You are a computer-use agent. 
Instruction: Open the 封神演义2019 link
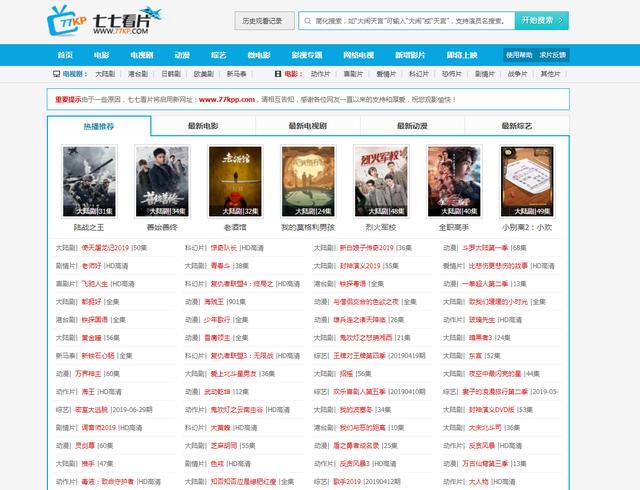(360, 265)
